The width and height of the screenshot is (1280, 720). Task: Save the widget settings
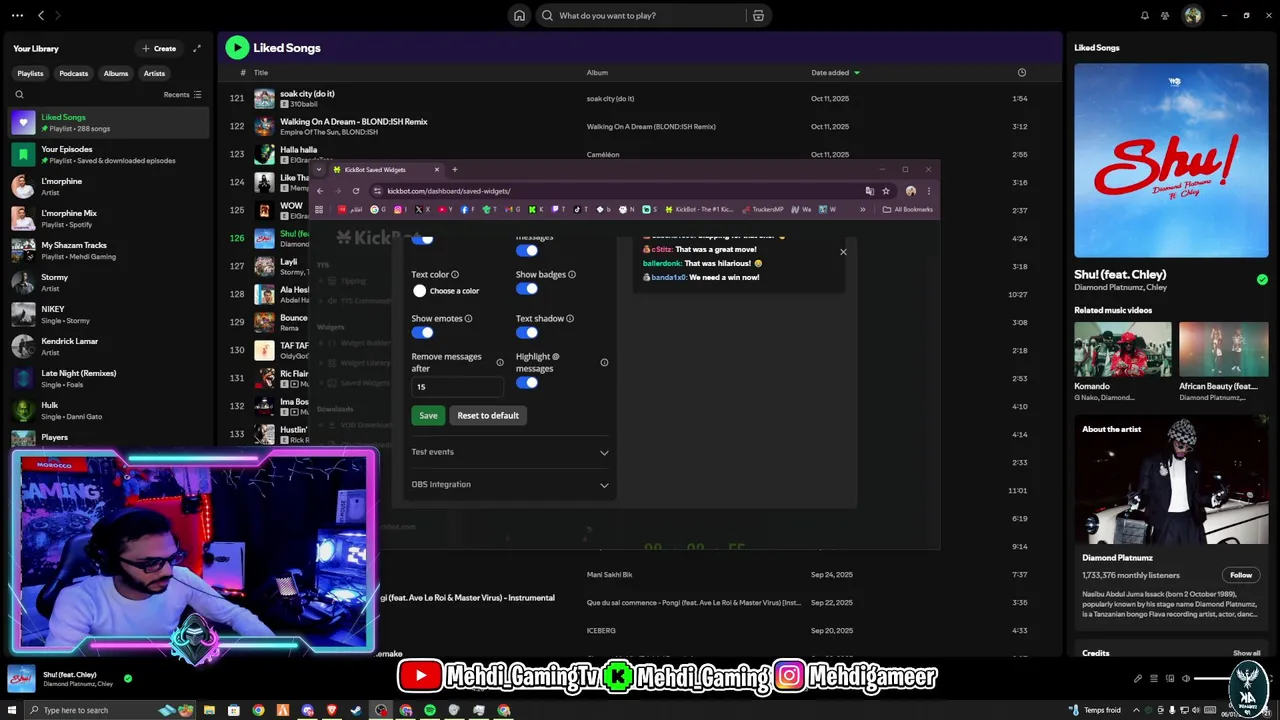coord(428,415)
